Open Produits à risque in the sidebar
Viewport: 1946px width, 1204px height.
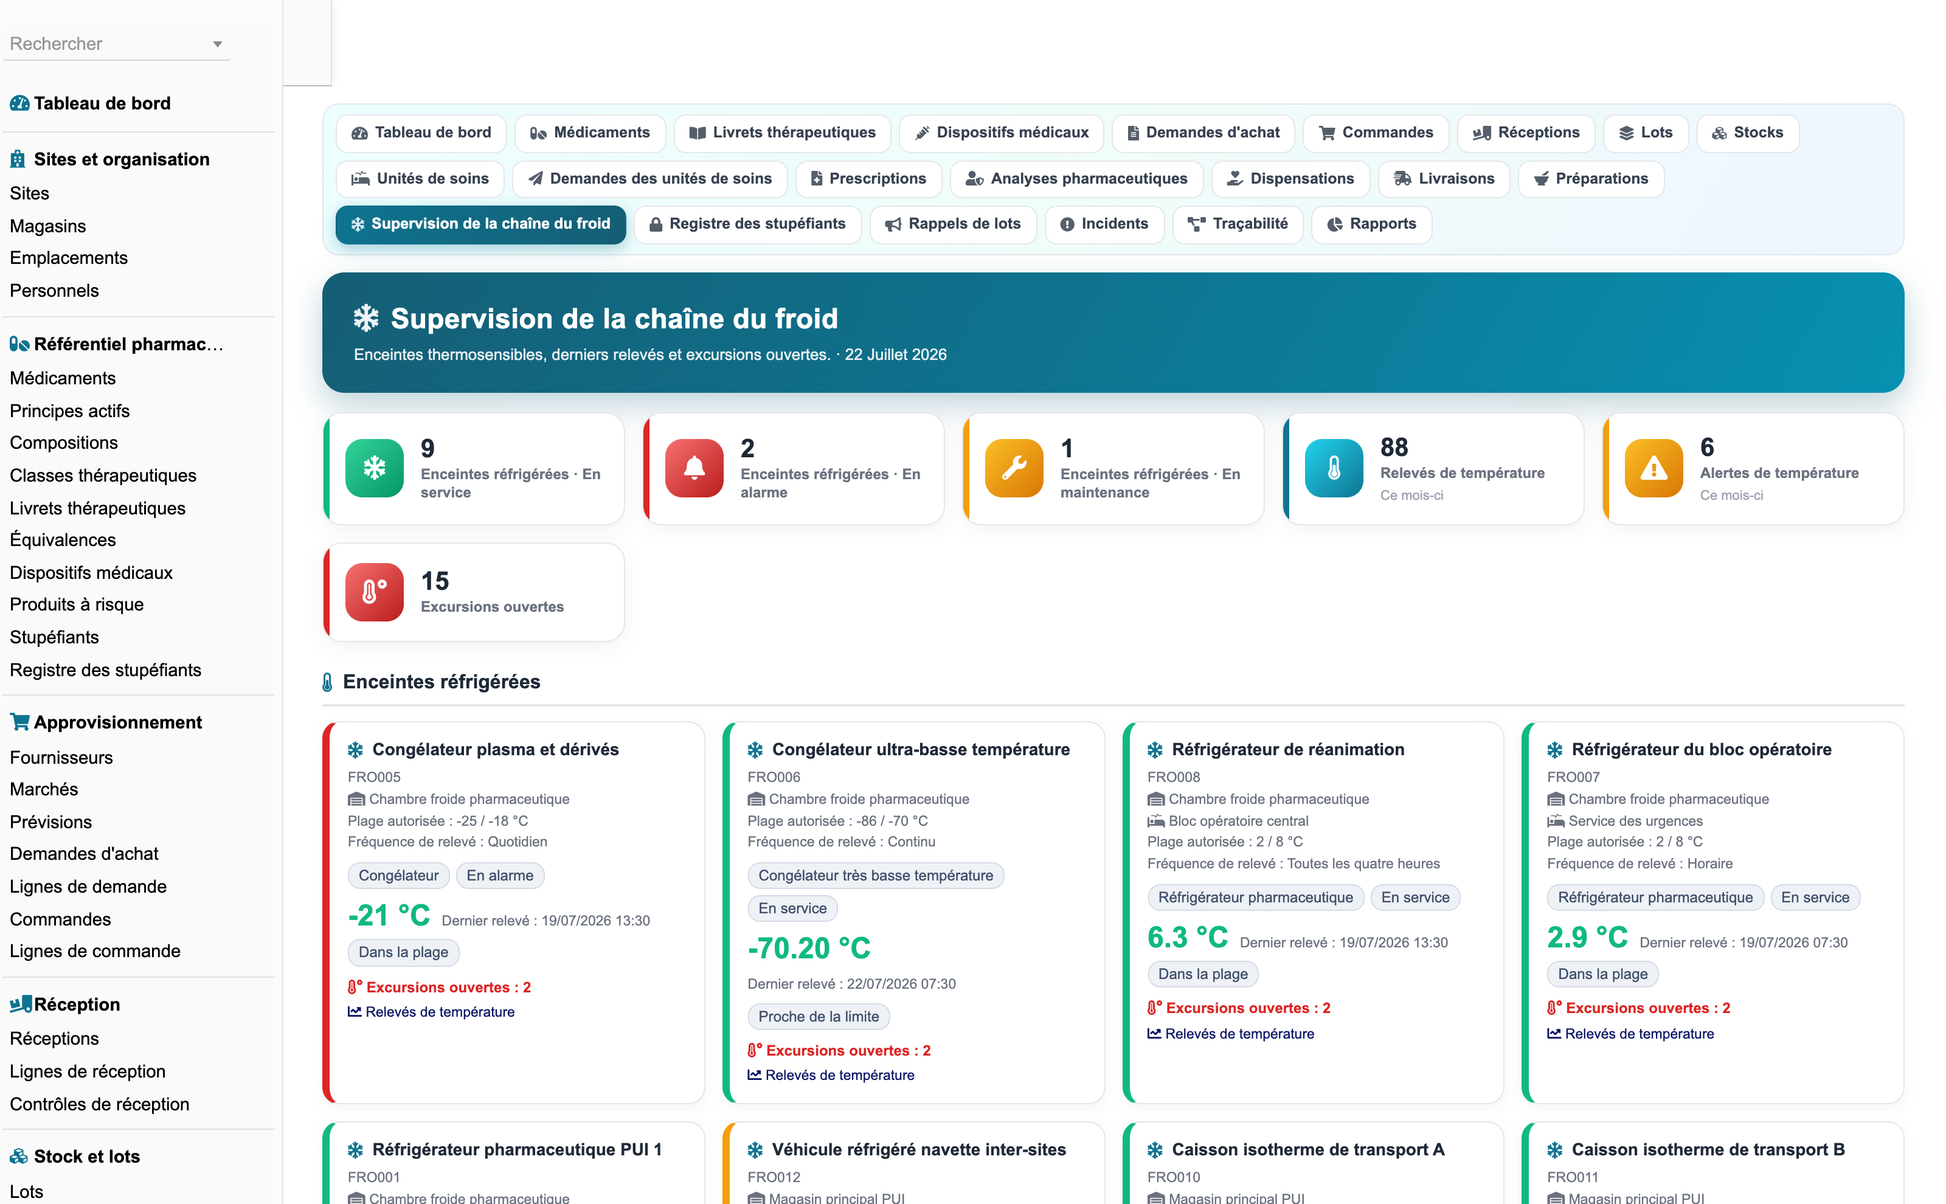[x=77, y=604]
